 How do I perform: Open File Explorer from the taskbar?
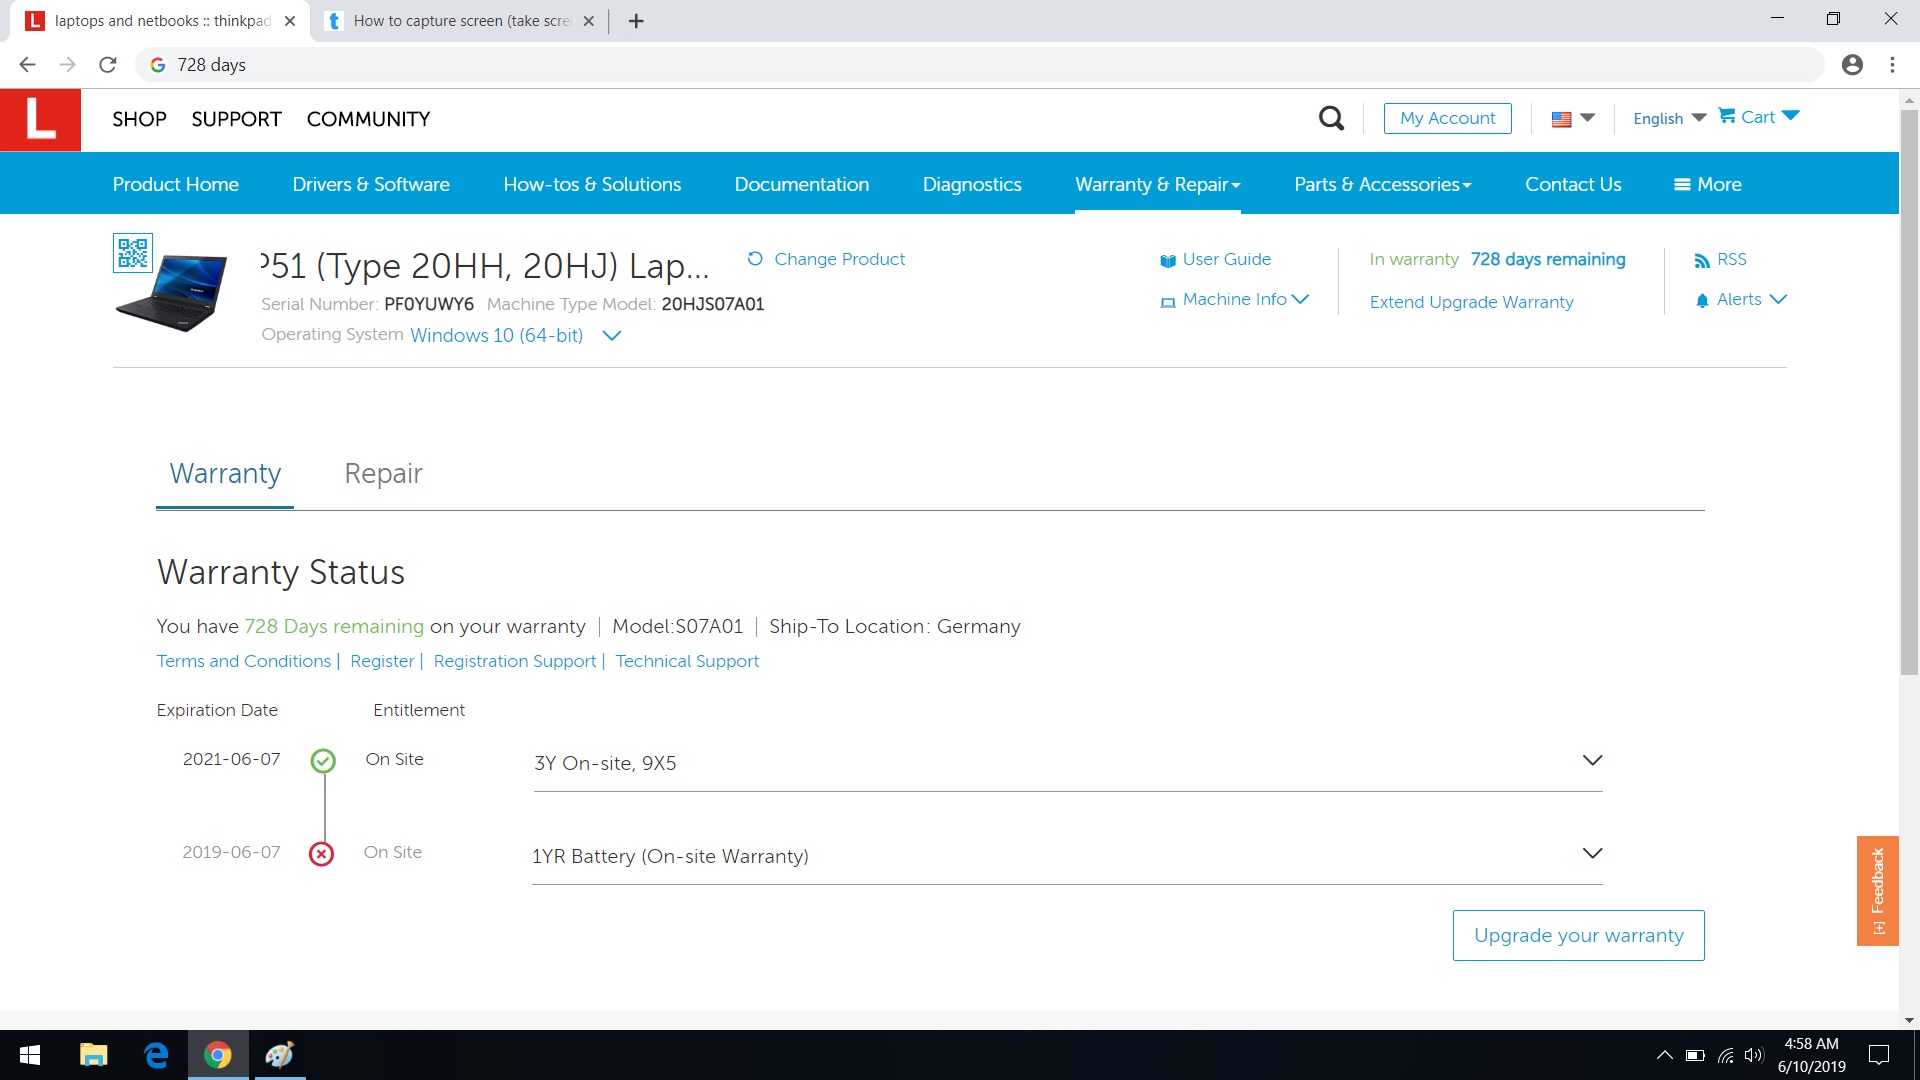[x=93, y=1055]
